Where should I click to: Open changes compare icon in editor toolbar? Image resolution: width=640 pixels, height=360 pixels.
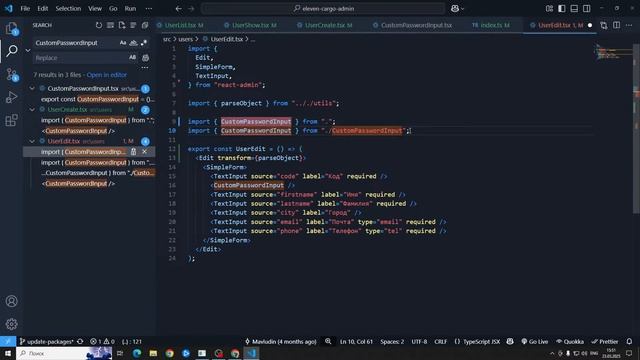604,25
